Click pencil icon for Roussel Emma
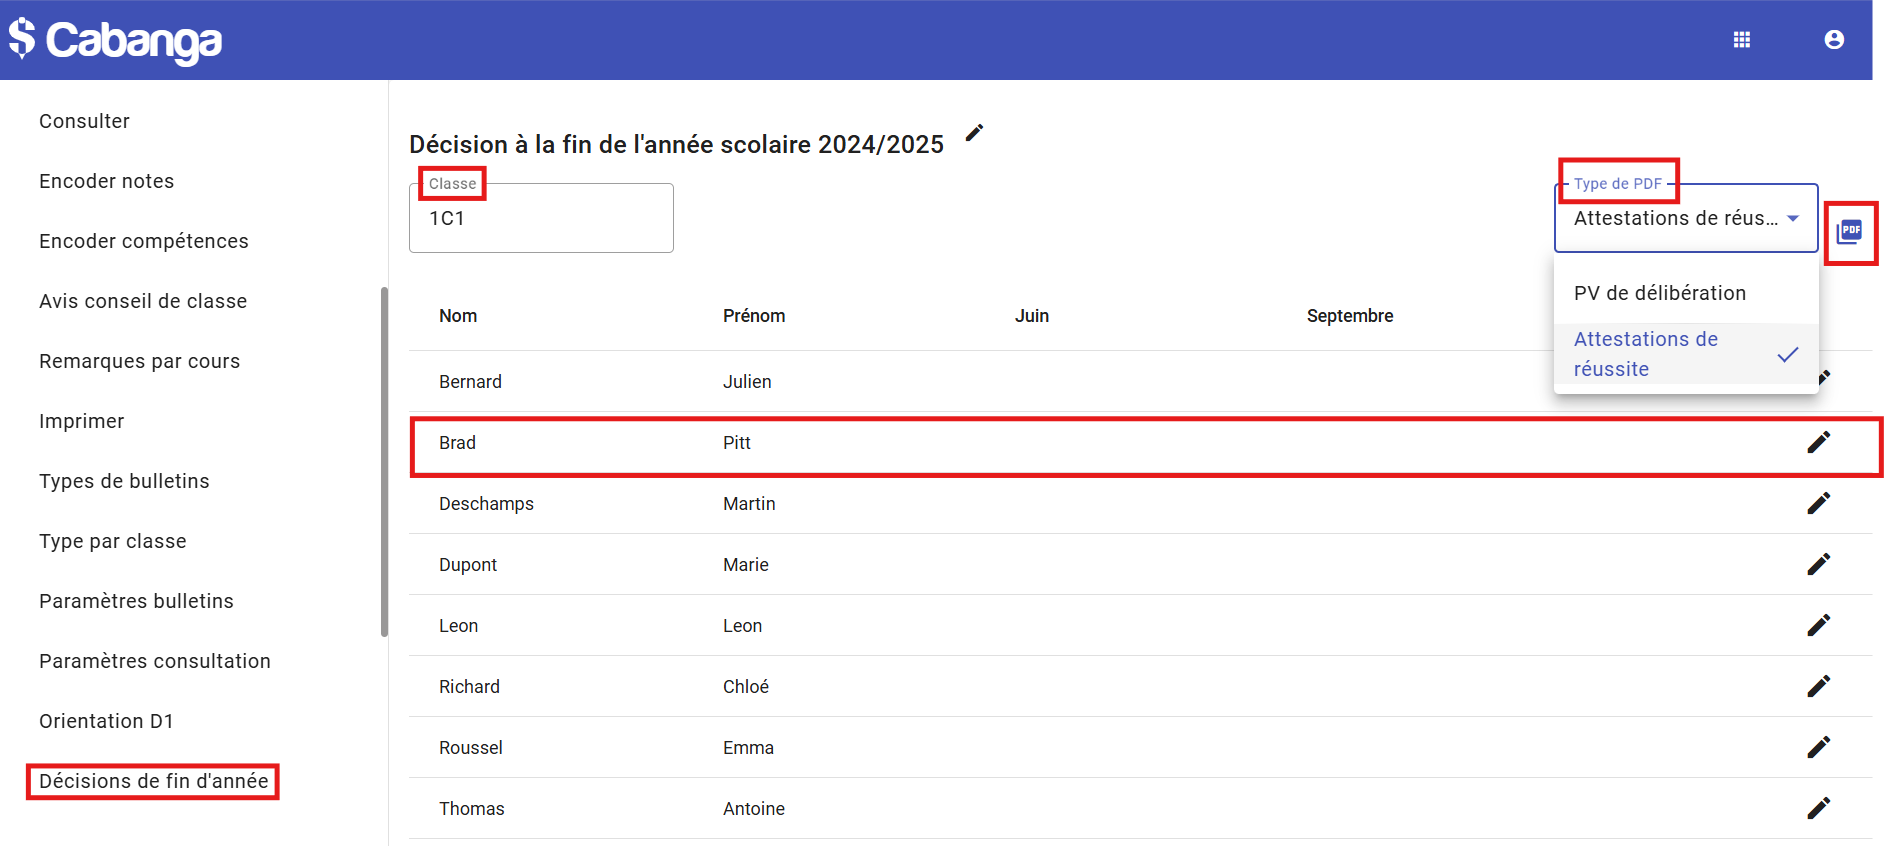Viewport: 1884px width, 846px height. coord(1818,747)
